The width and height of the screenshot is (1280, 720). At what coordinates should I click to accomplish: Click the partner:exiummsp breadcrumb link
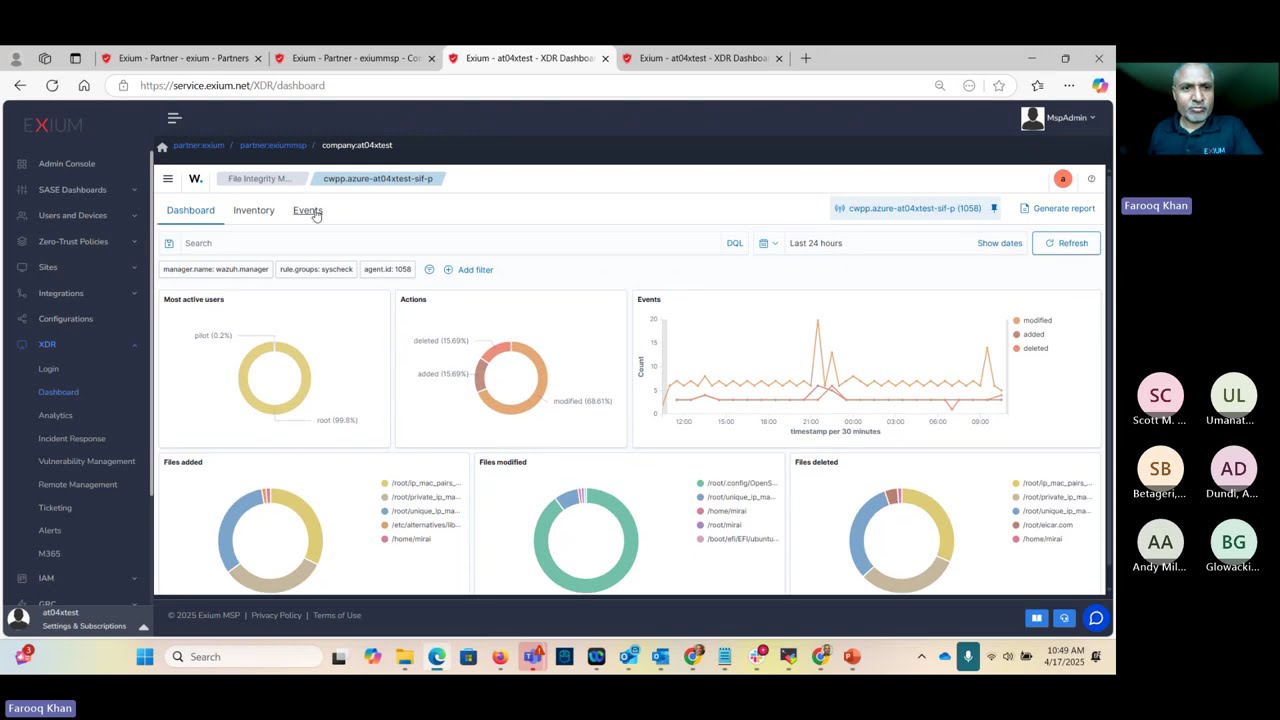point(273,146)
